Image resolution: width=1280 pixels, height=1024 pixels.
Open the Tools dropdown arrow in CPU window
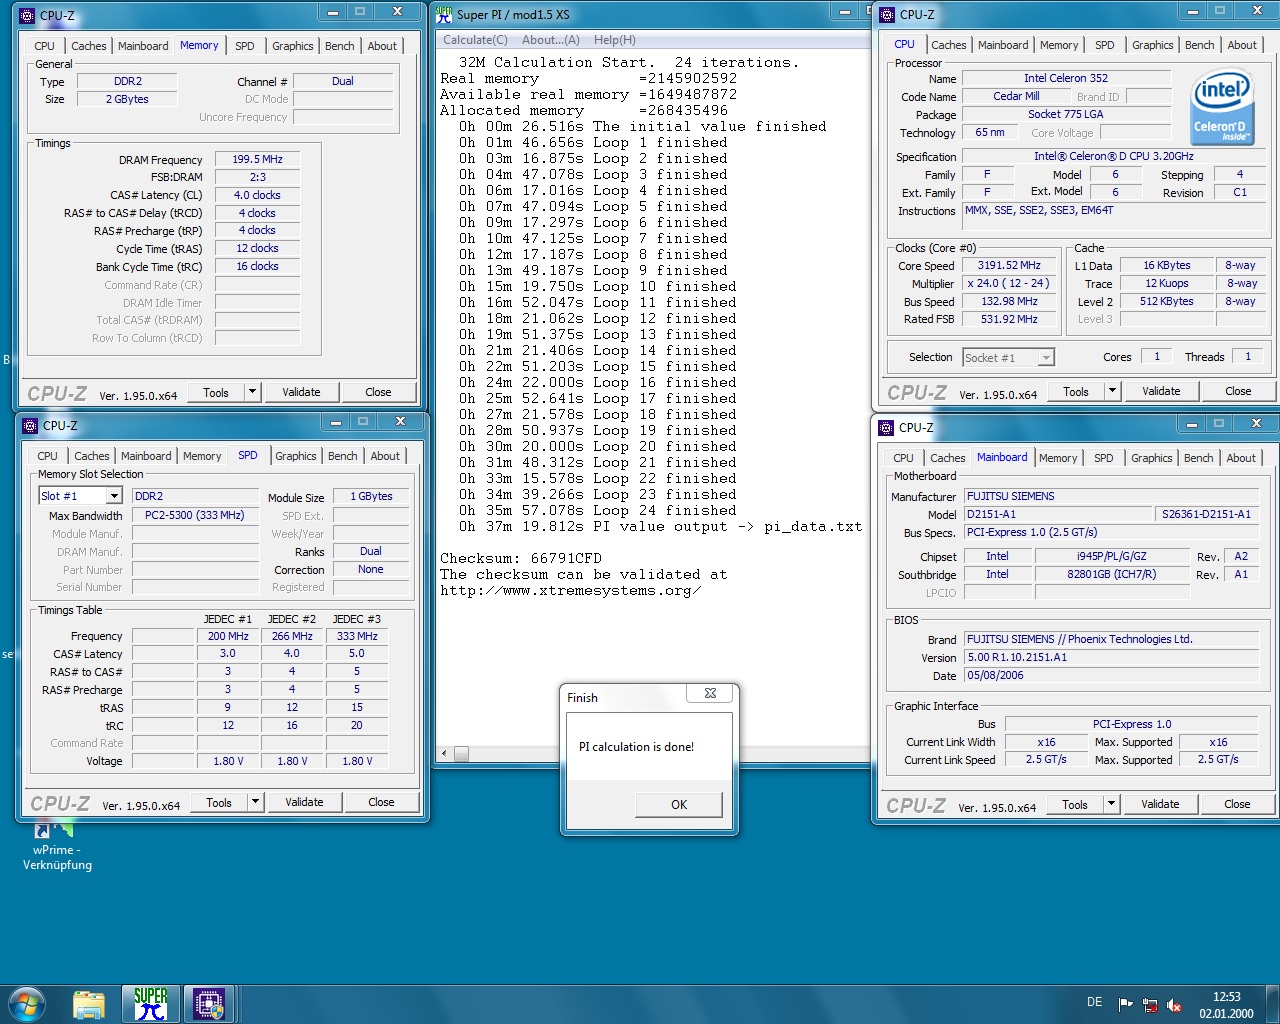click(x=1113, y=391)
